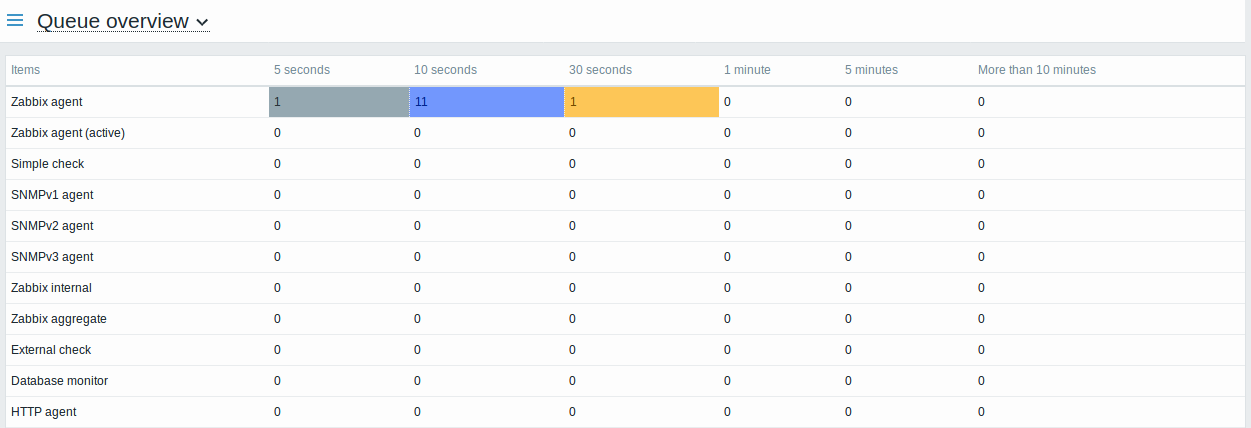Select the Zabbix agent (active) row label
Image resolution: width=1251 pixels, height=428 pixels.
click(x=67, y=133)
